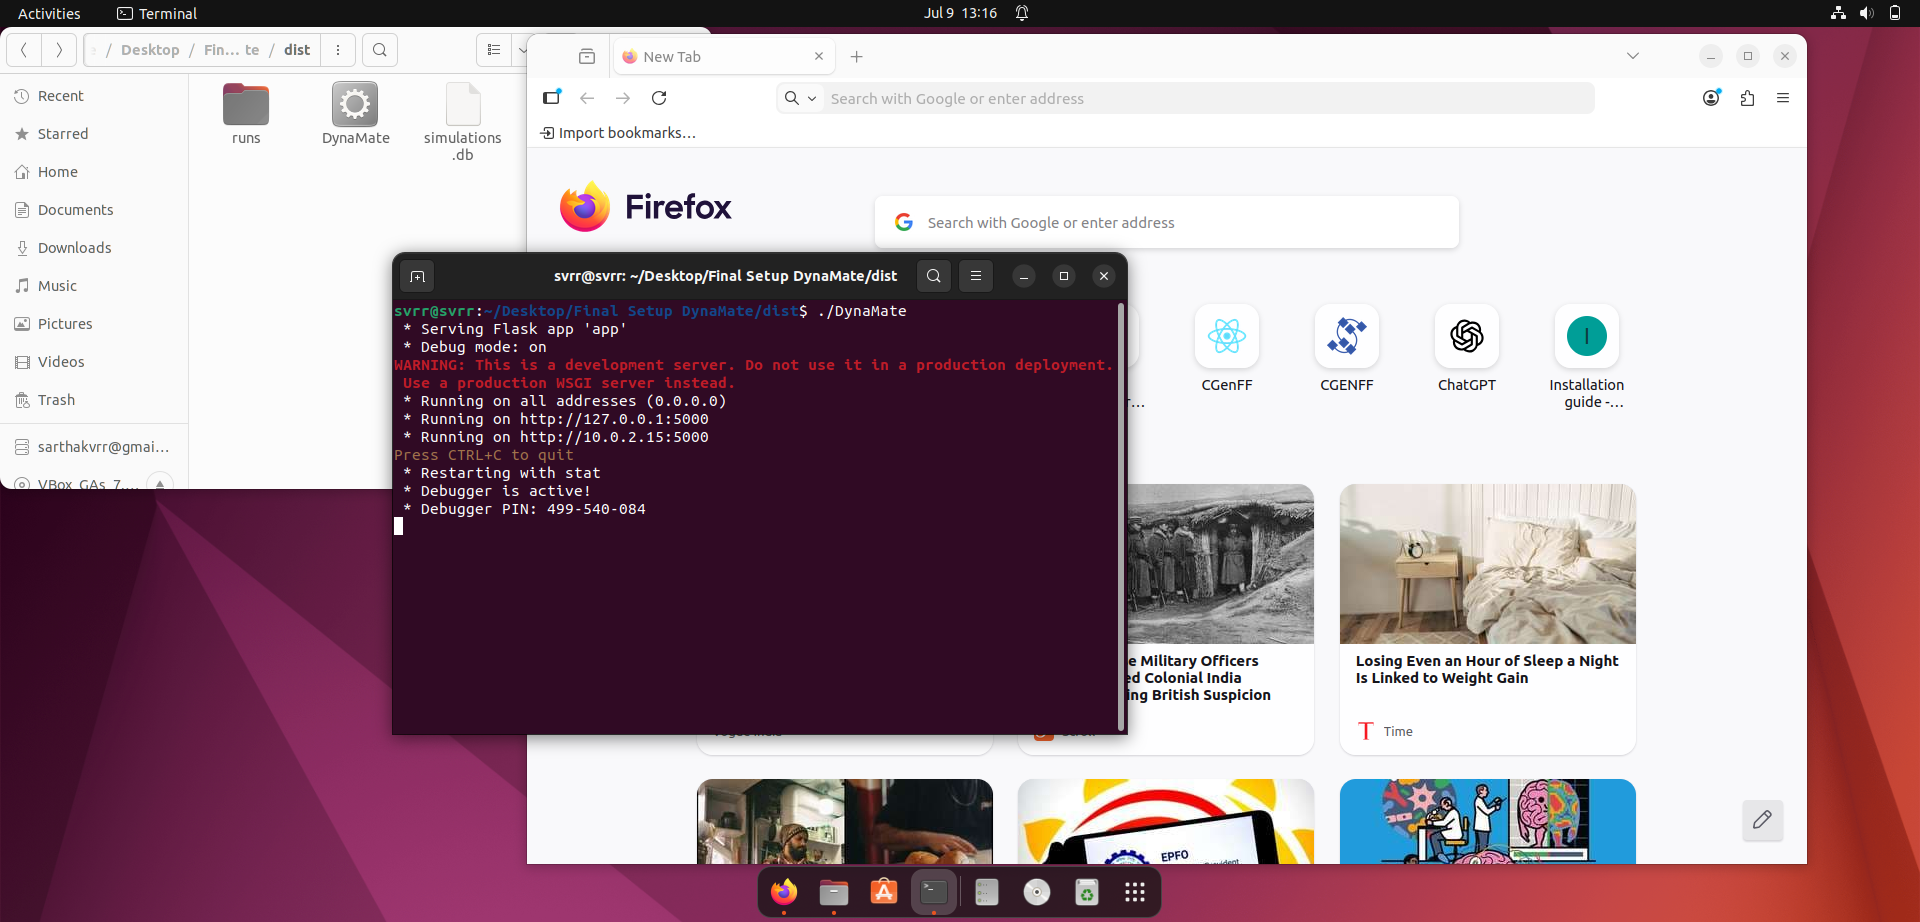Click the terminal window scrollbar
The height and width of the screenshot is (922, 1920).
tap(1121, 518)
